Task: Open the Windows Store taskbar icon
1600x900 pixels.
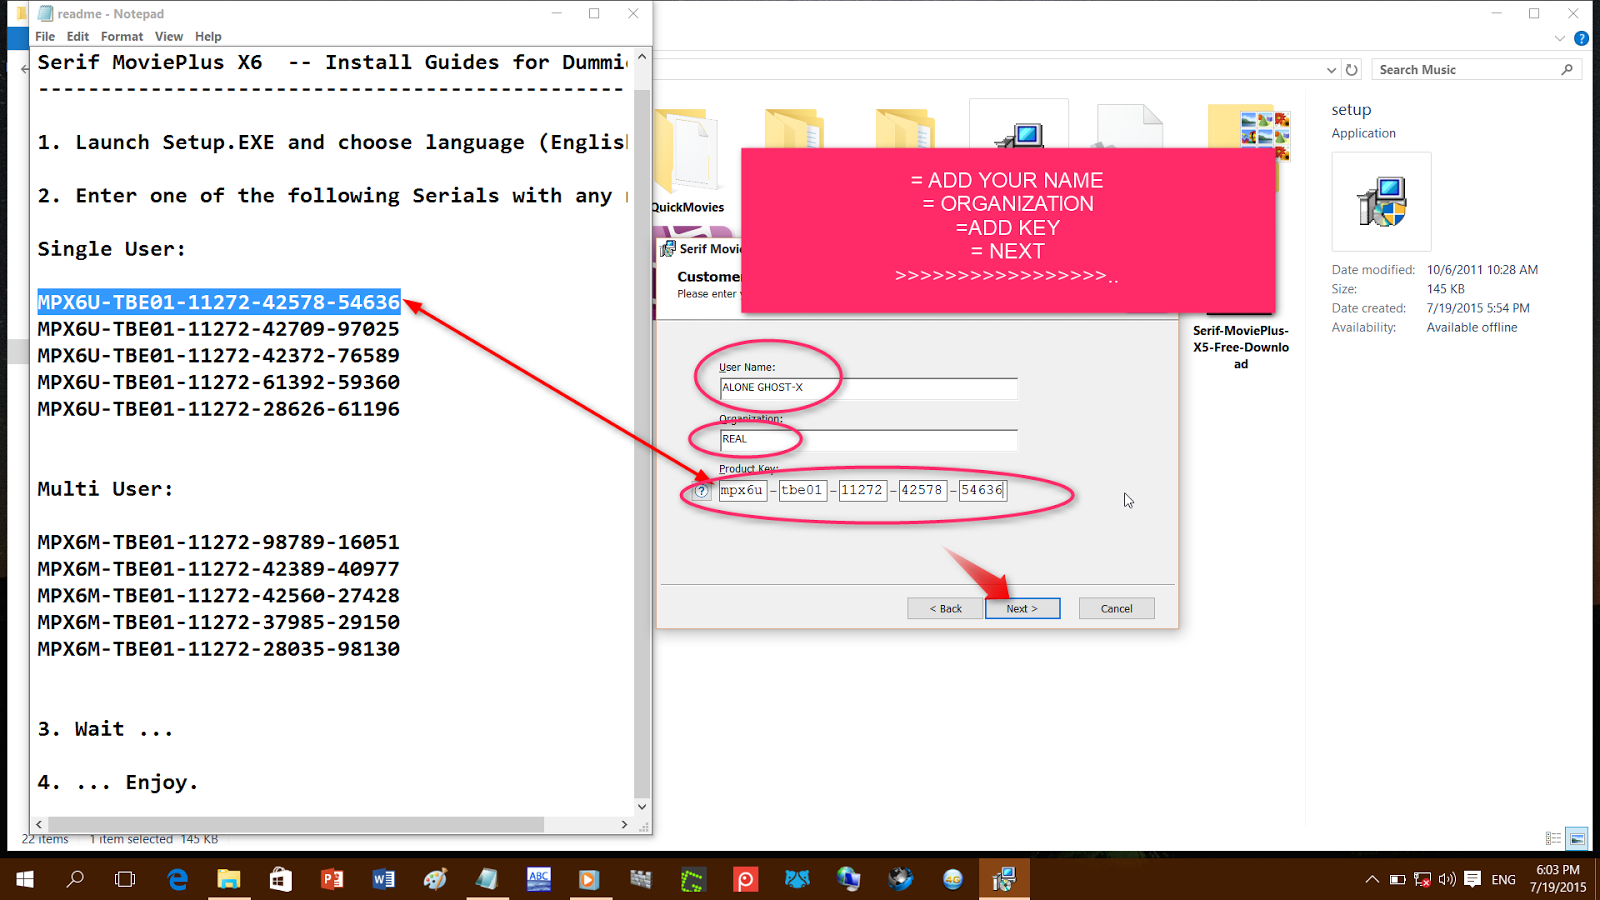Action: [x=280, y=879]
